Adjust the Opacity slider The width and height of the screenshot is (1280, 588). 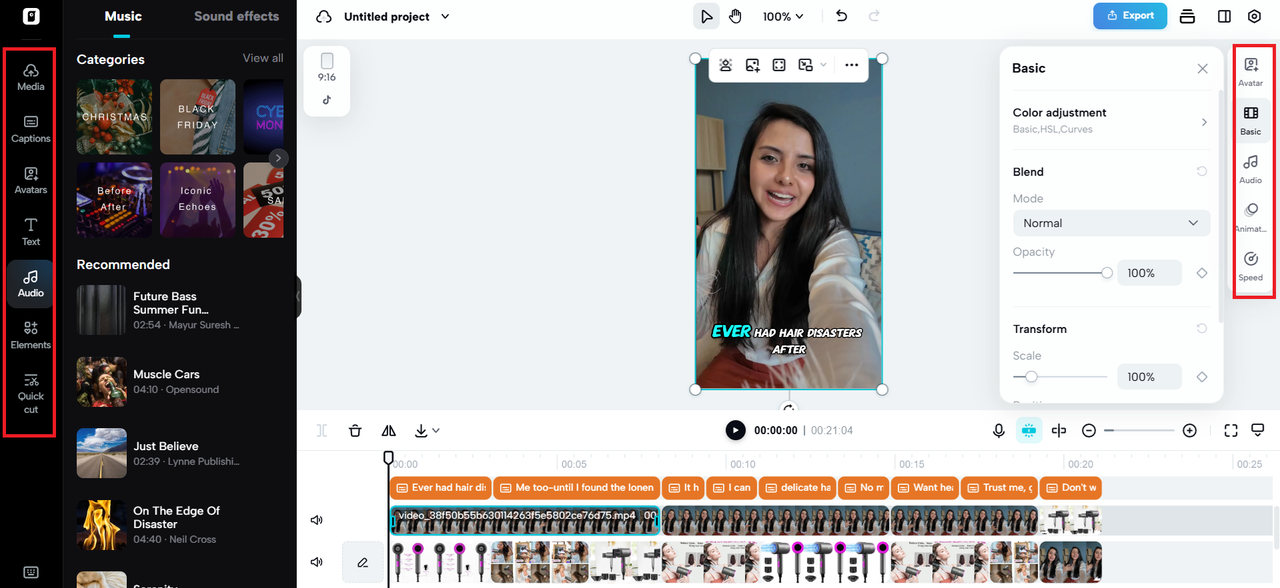point(1062,273)
